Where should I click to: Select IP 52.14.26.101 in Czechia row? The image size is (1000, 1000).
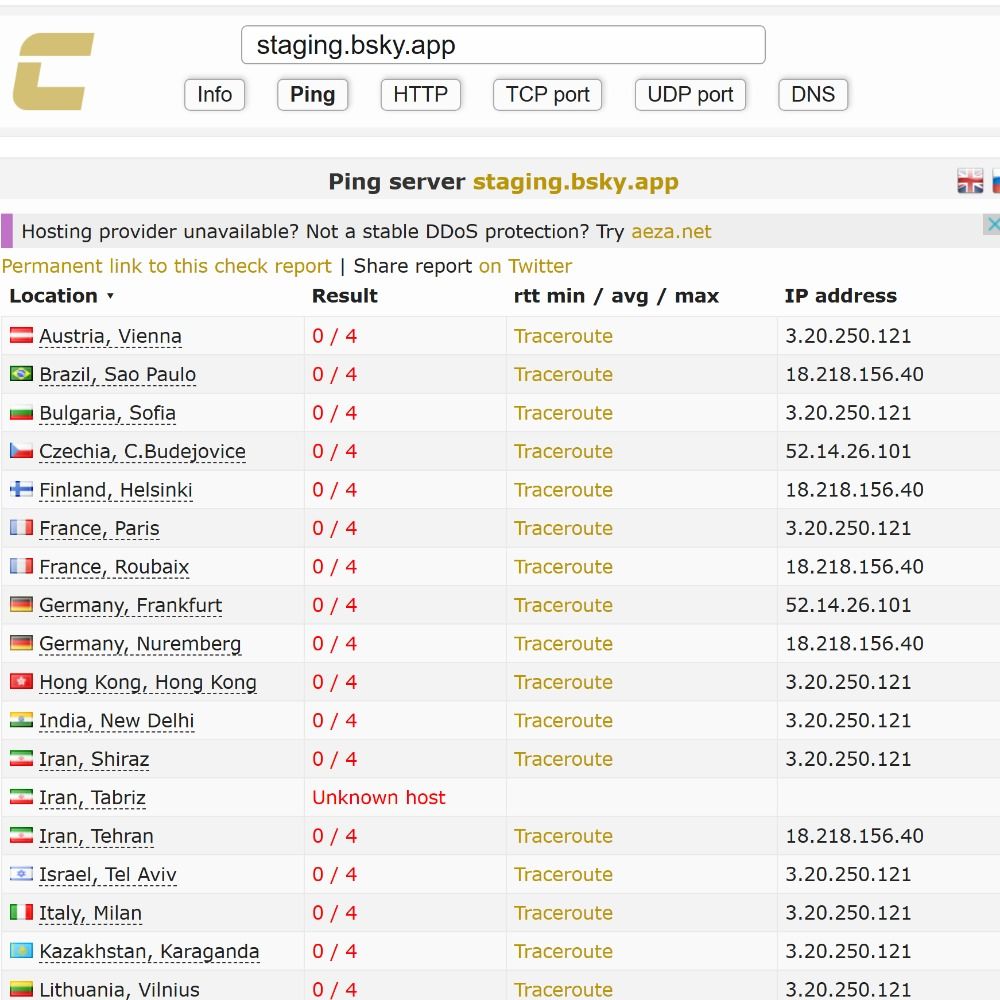pos(848,452)
